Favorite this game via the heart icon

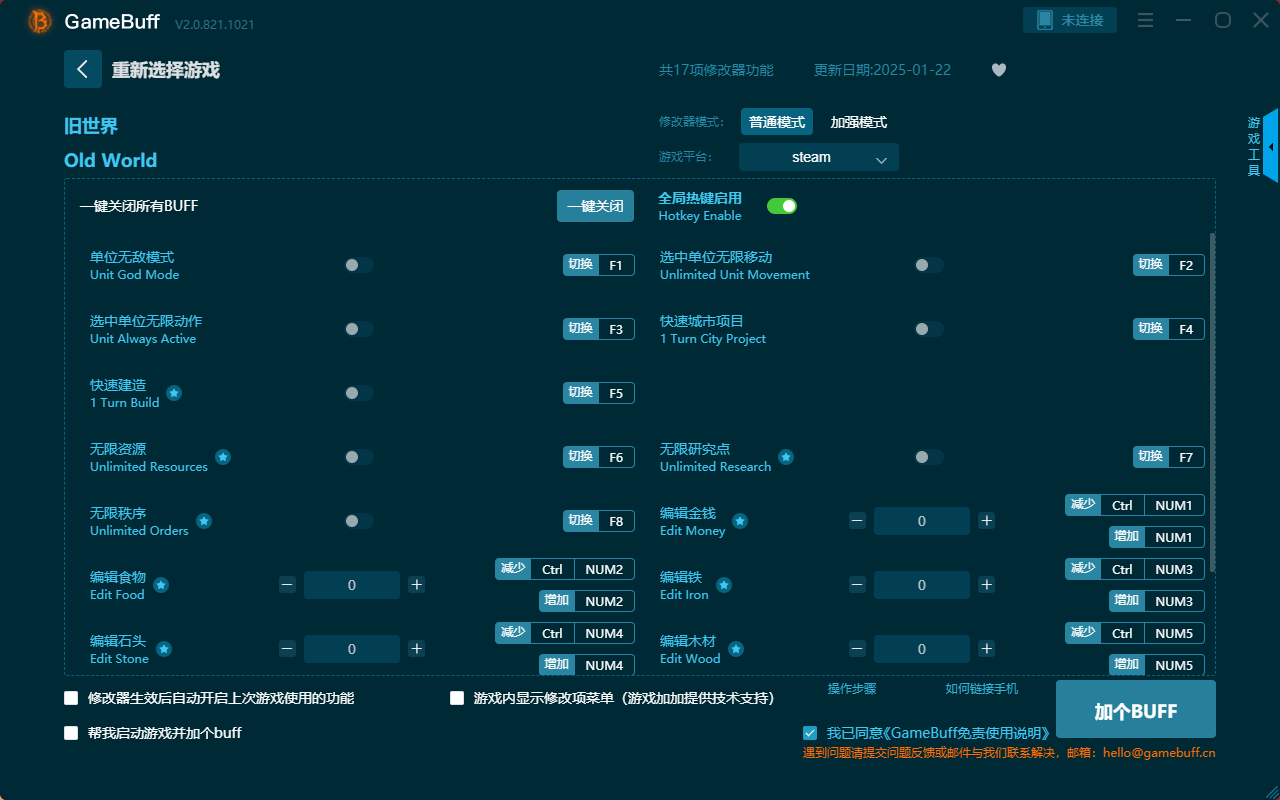pos(998,70)
